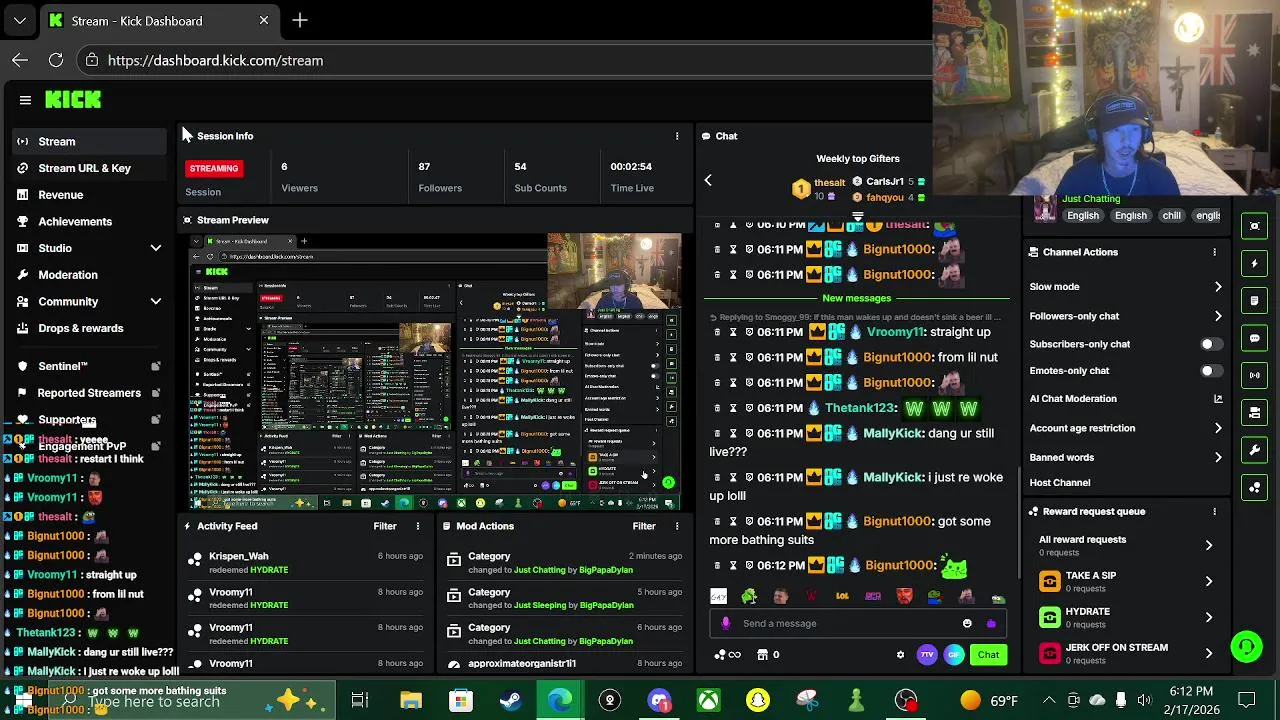This screenshot has height=720, width=1280.
Task: Open Banned words arrow
Action: pyautogui.click(x=1218, y=458)
